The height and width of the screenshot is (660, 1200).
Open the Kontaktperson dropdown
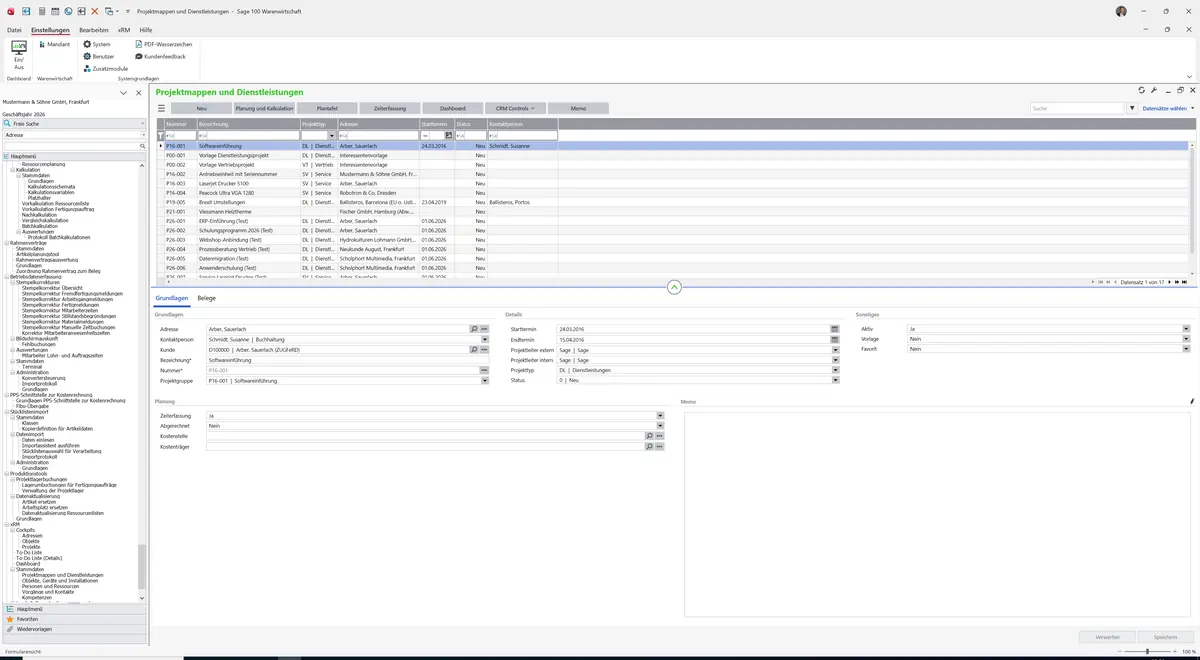pos(485,339)
